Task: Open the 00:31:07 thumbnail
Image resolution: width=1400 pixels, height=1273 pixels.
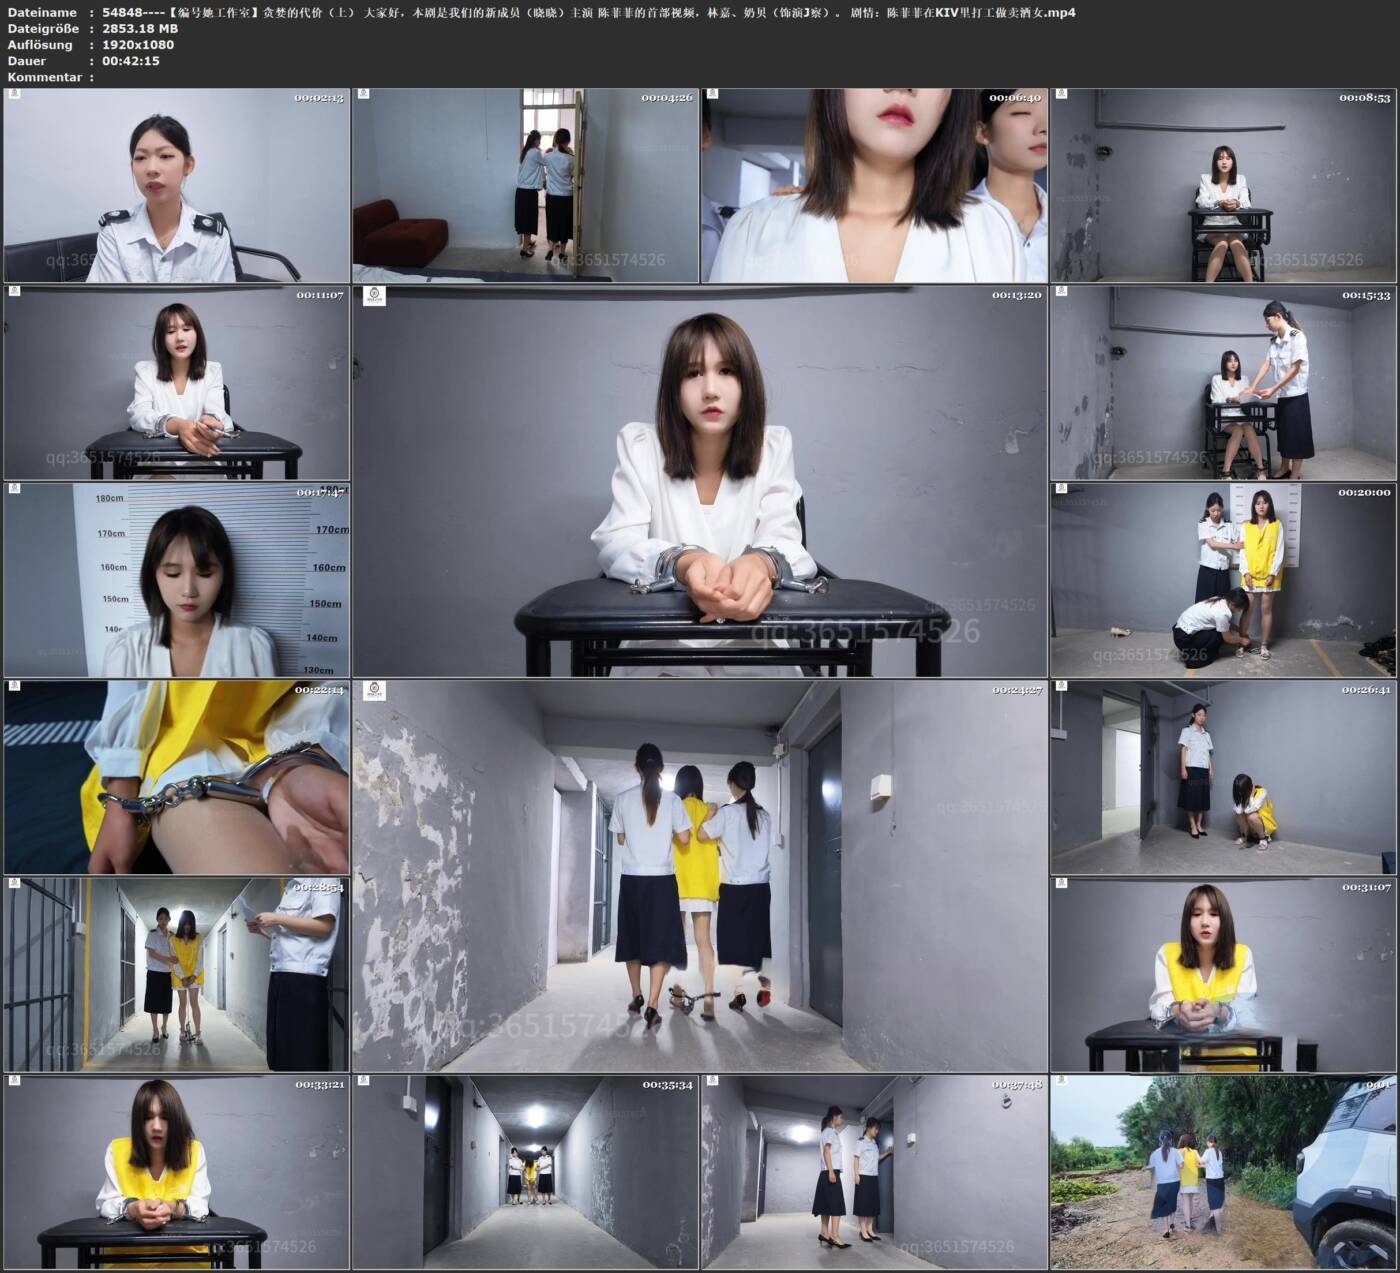Action: pyautogui.click(x=1223, y=975)
